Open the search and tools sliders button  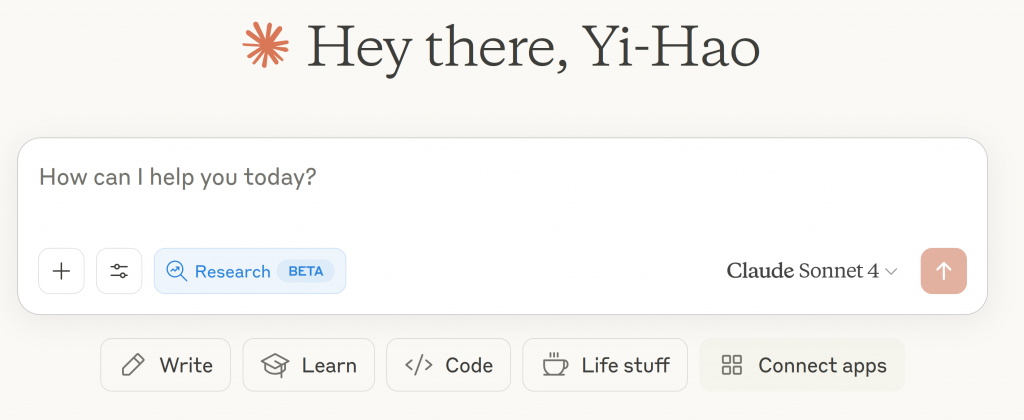click(x=119, y=271)
